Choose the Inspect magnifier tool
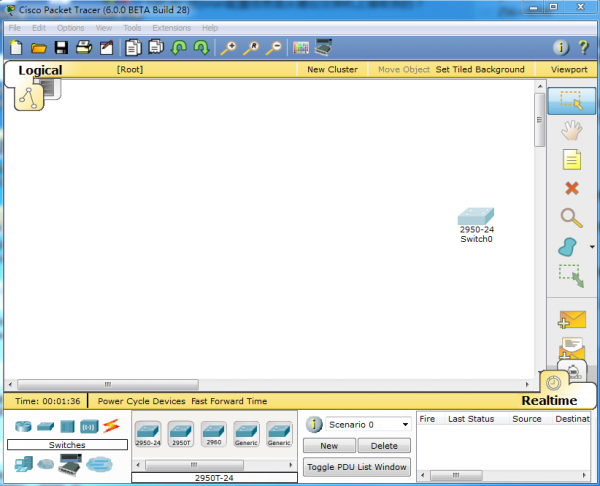This screenshot has height=486, width=600. tap(572, 218)
